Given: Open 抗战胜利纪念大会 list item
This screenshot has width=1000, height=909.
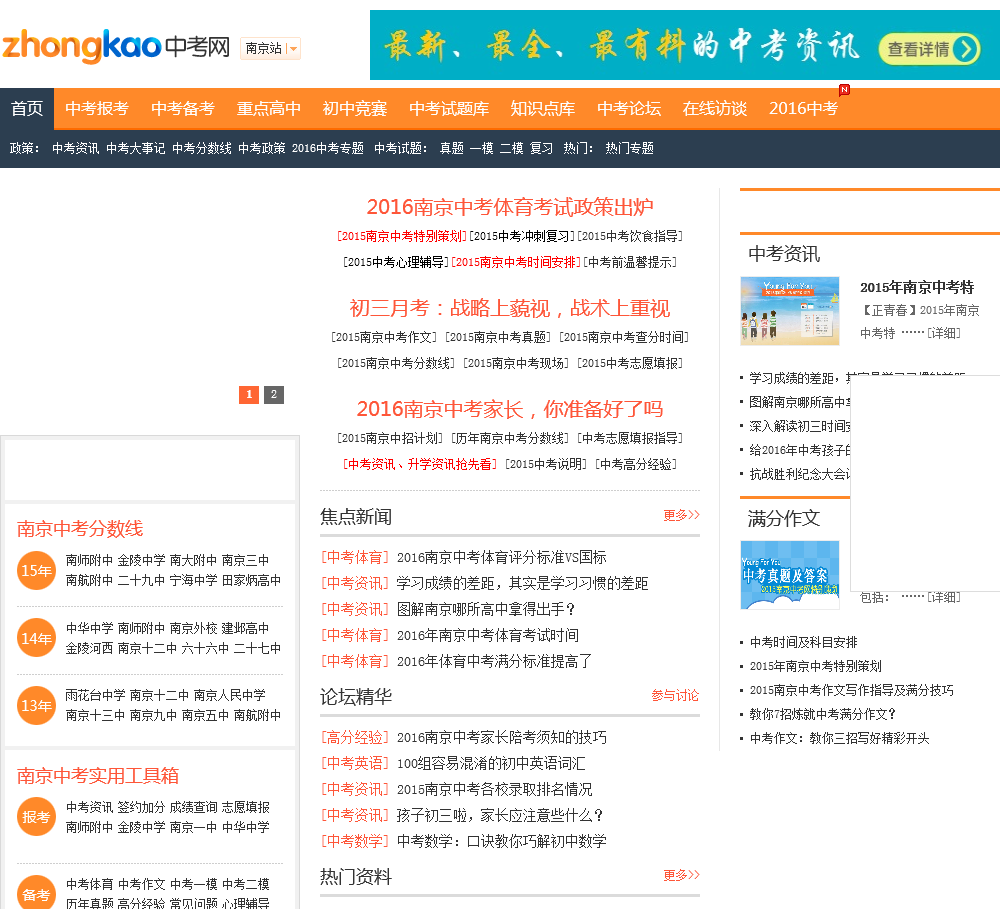Looking at the screenshot, I should pos(800,475).
